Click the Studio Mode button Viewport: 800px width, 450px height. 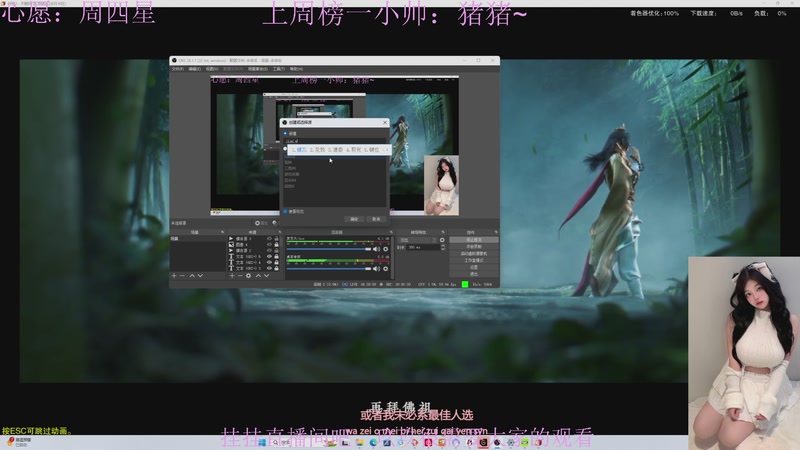(x=474, y=260)
